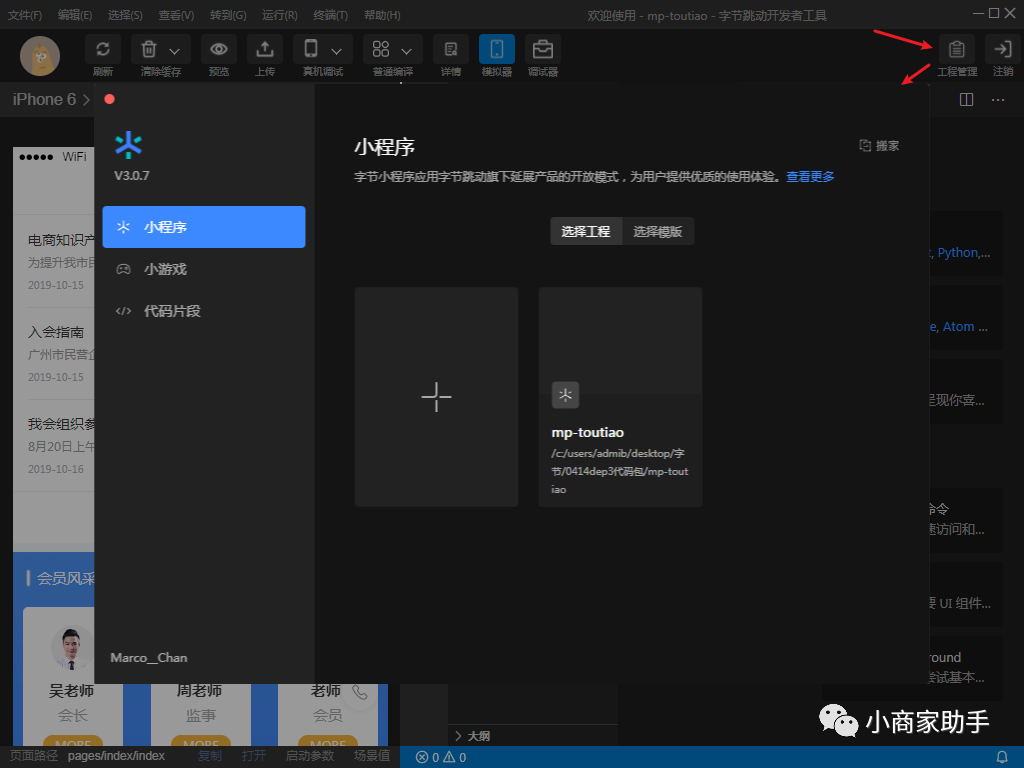The image size is (1024, 768).
Task: Click the 入会指南 item in simulator
Action: click(x=56, y=332)
